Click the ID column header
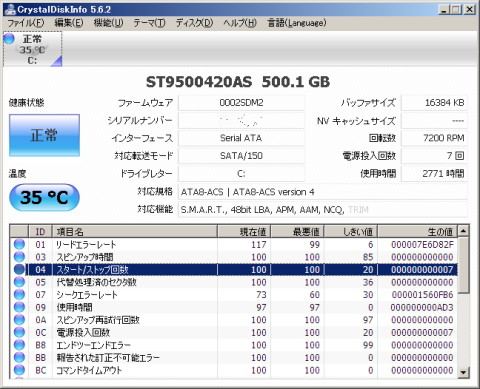The image size is (480, 389). click(x=40, y=232)
